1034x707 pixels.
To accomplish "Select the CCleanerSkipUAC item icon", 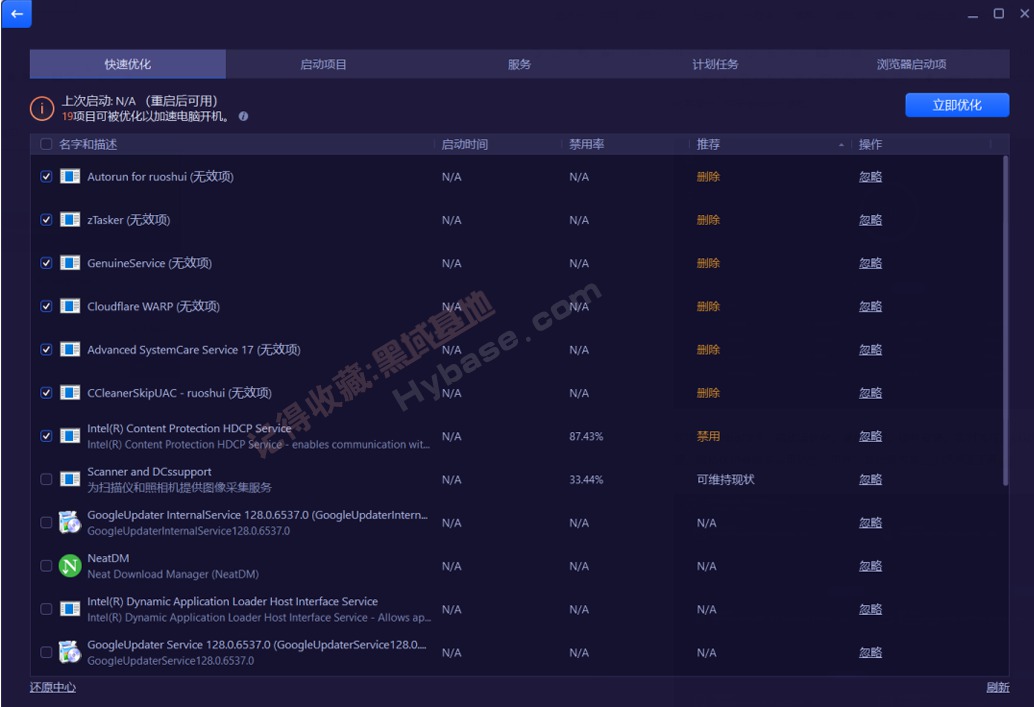I will point(70,392).
